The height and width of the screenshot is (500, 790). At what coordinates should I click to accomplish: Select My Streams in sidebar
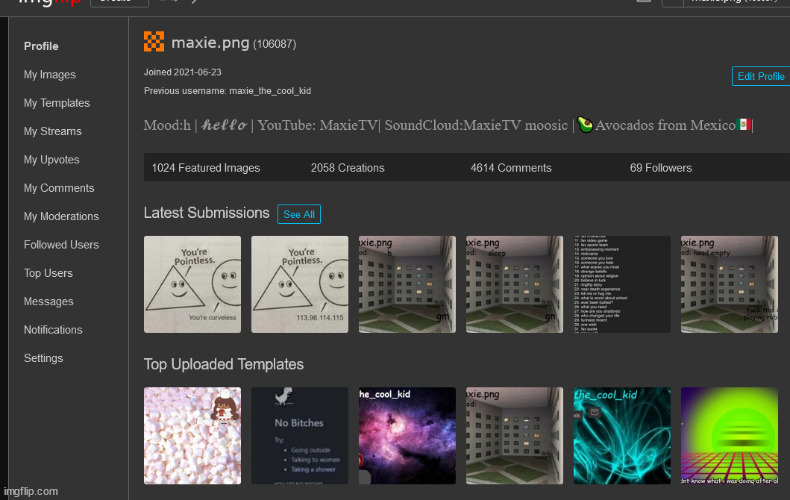[53, 131]
